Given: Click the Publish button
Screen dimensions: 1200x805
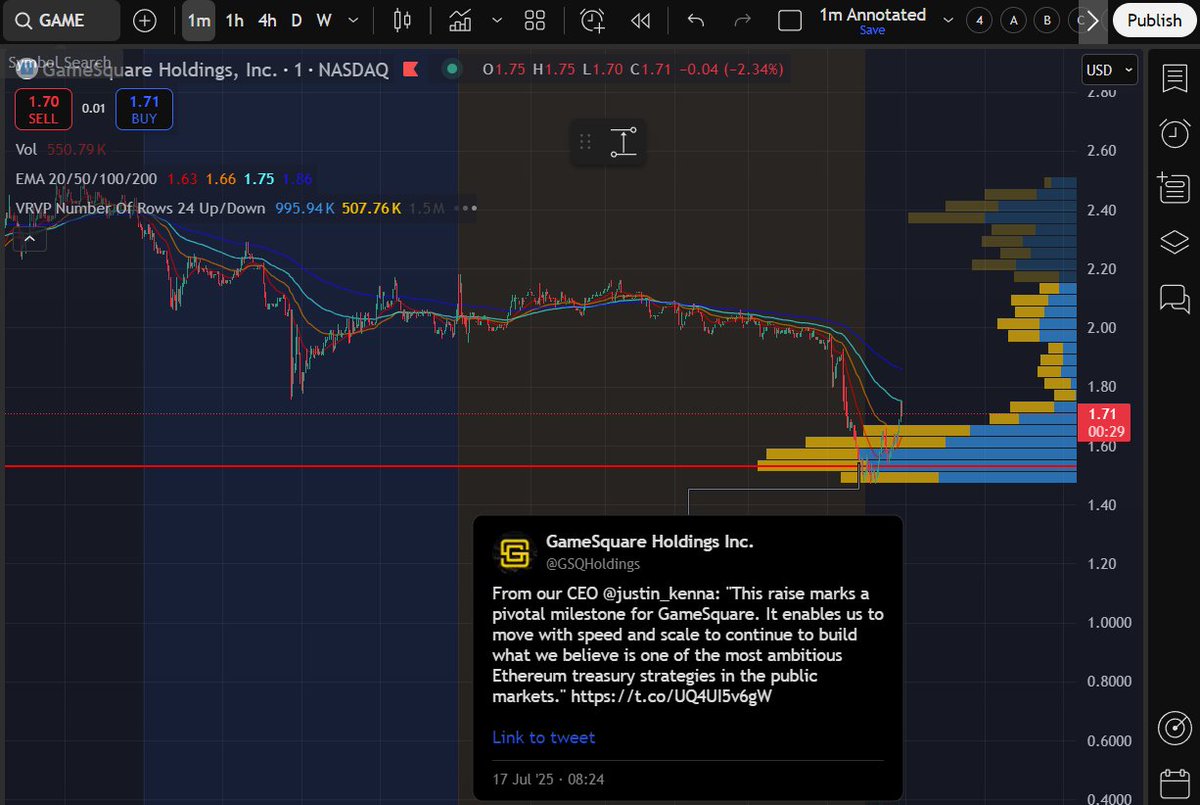Looking at the screenshot, I should 1154,20.
